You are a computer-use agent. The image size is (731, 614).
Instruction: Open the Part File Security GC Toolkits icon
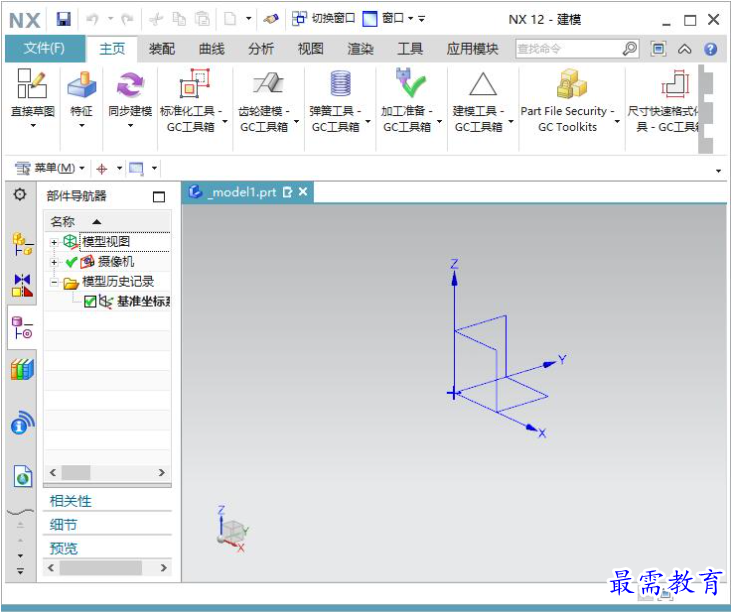point(572,84)
